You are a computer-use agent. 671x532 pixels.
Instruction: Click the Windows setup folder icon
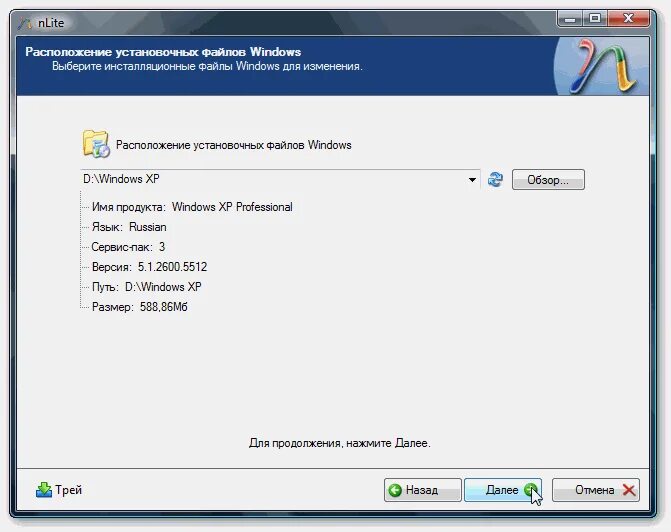[95, 144]
